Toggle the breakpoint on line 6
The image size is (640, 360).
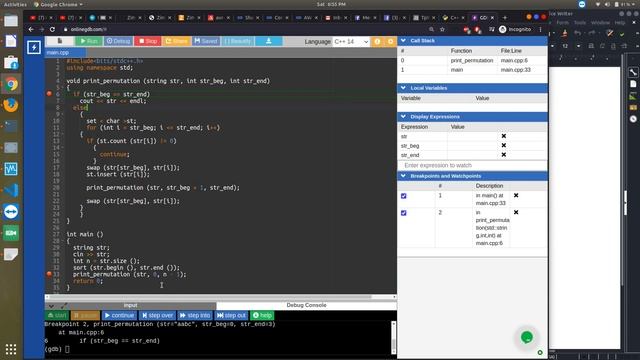[49, 94]
